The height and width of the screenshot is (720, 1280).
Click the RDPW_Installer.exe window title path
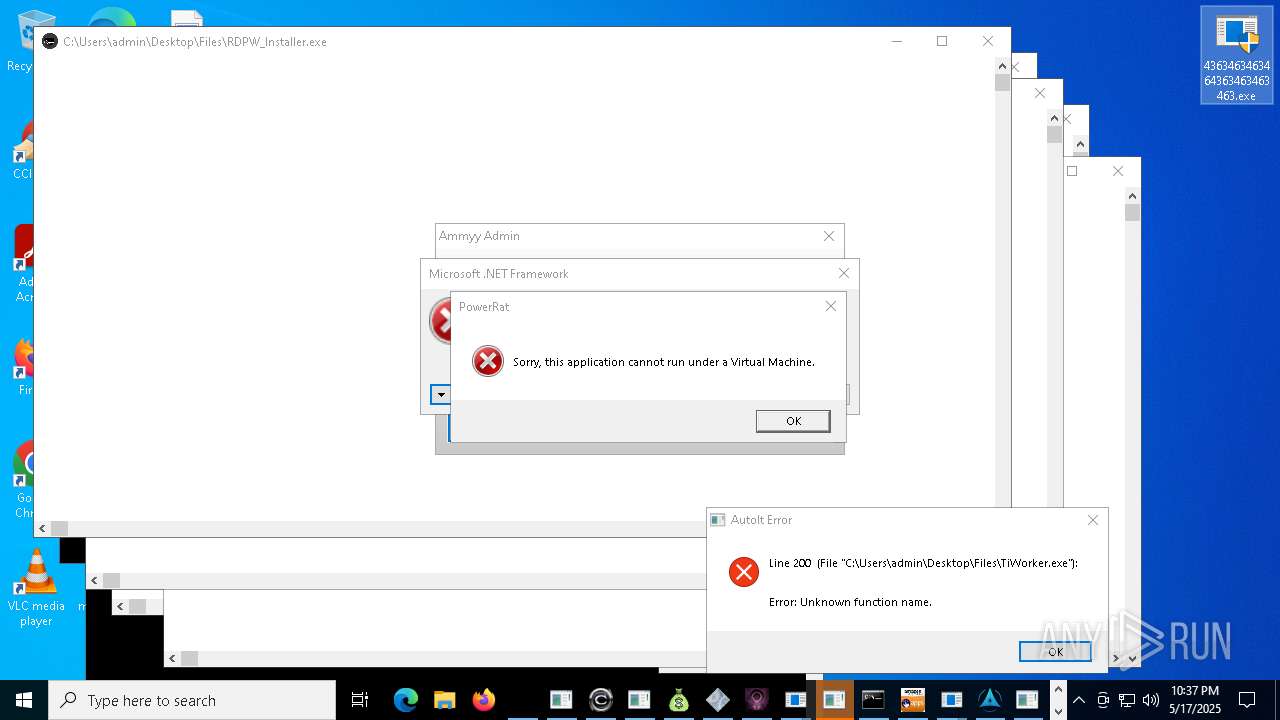coord(195,42)
